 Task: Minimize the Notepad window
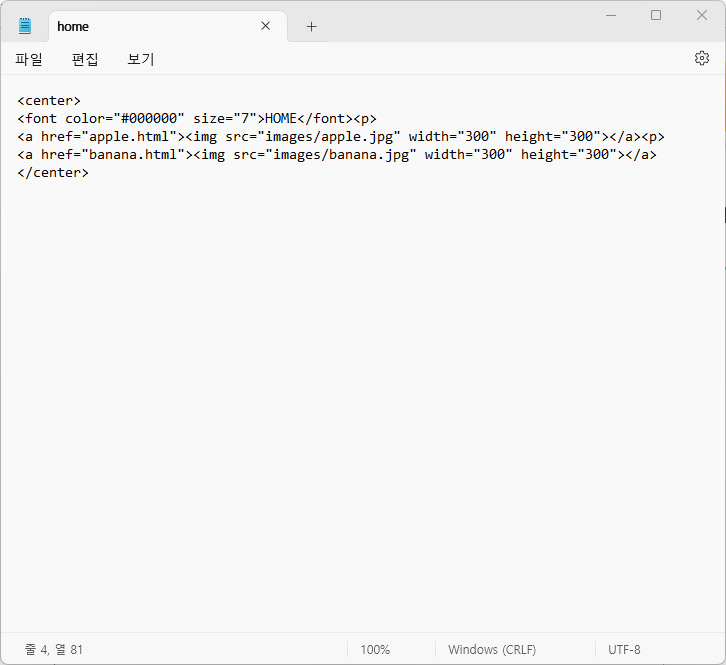[611, 15]
